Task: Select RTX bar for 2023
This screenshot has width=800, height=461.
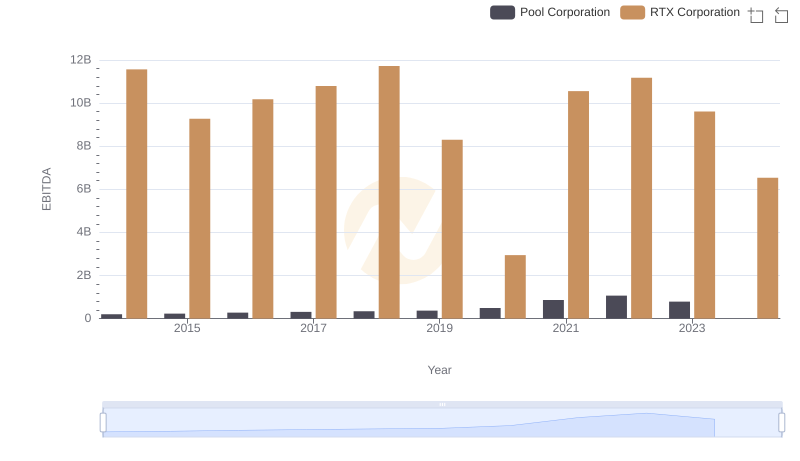Action: (x=705, y=215)
